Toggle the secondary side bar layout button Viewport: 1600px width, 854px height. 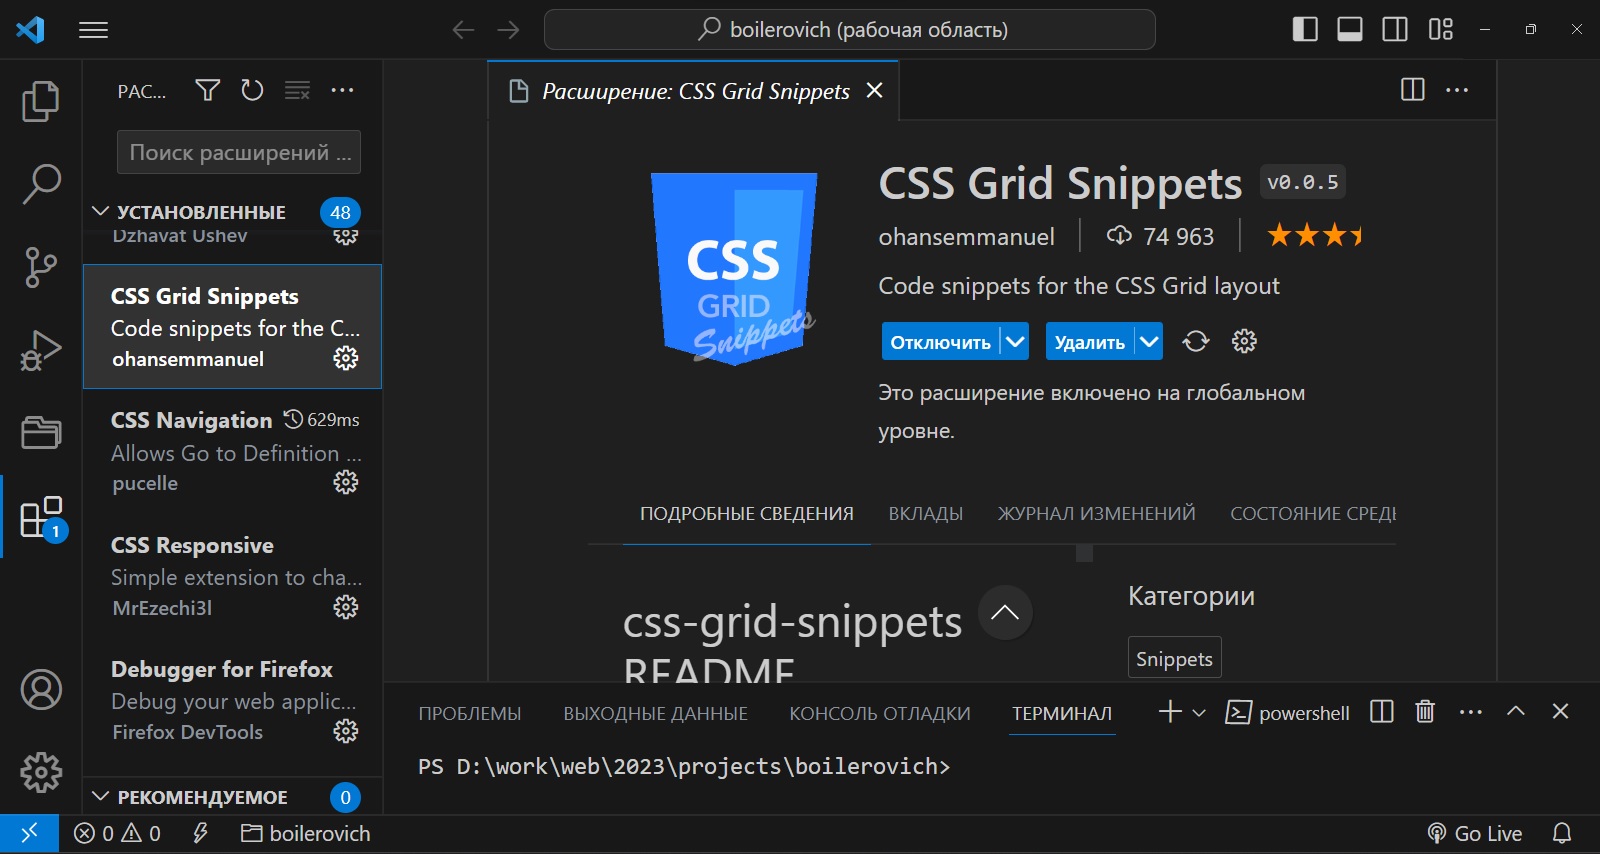pyautogui.click(x=1395, y=30)
